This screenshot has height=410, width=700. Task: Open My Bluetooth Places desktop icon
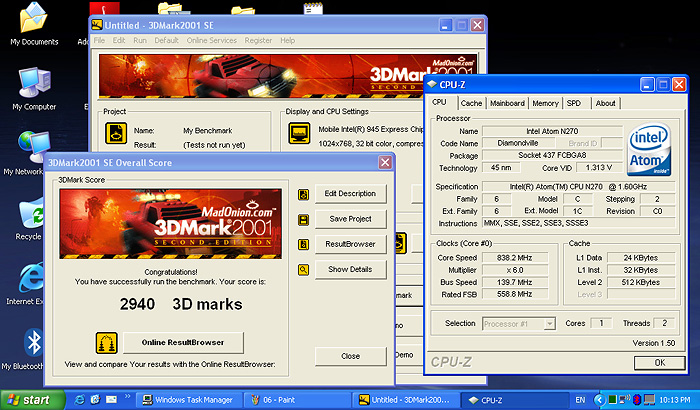[x=26, y=349]
